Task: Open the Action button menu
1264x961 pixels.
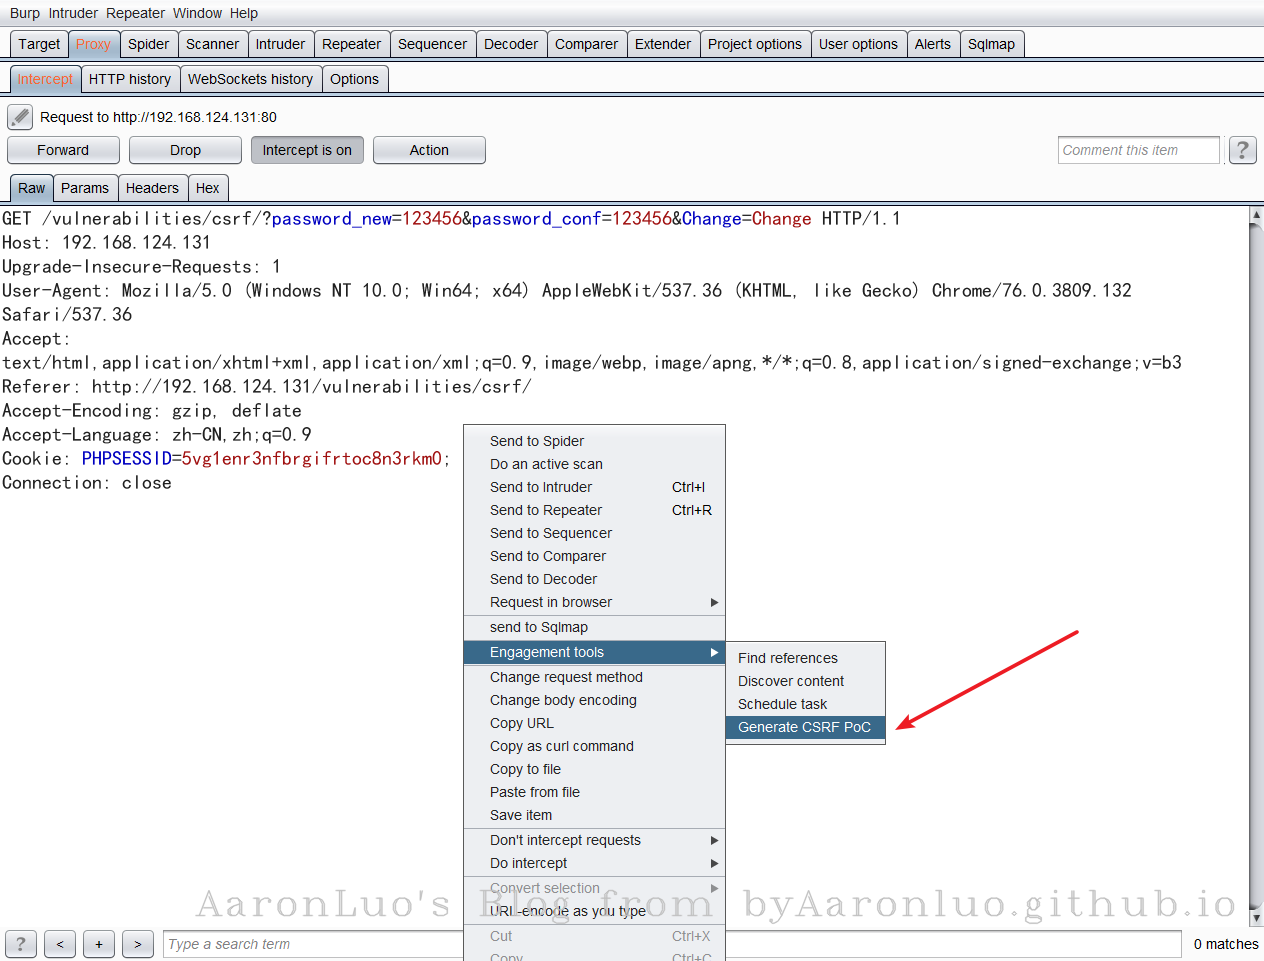Action: pos(429,150)
